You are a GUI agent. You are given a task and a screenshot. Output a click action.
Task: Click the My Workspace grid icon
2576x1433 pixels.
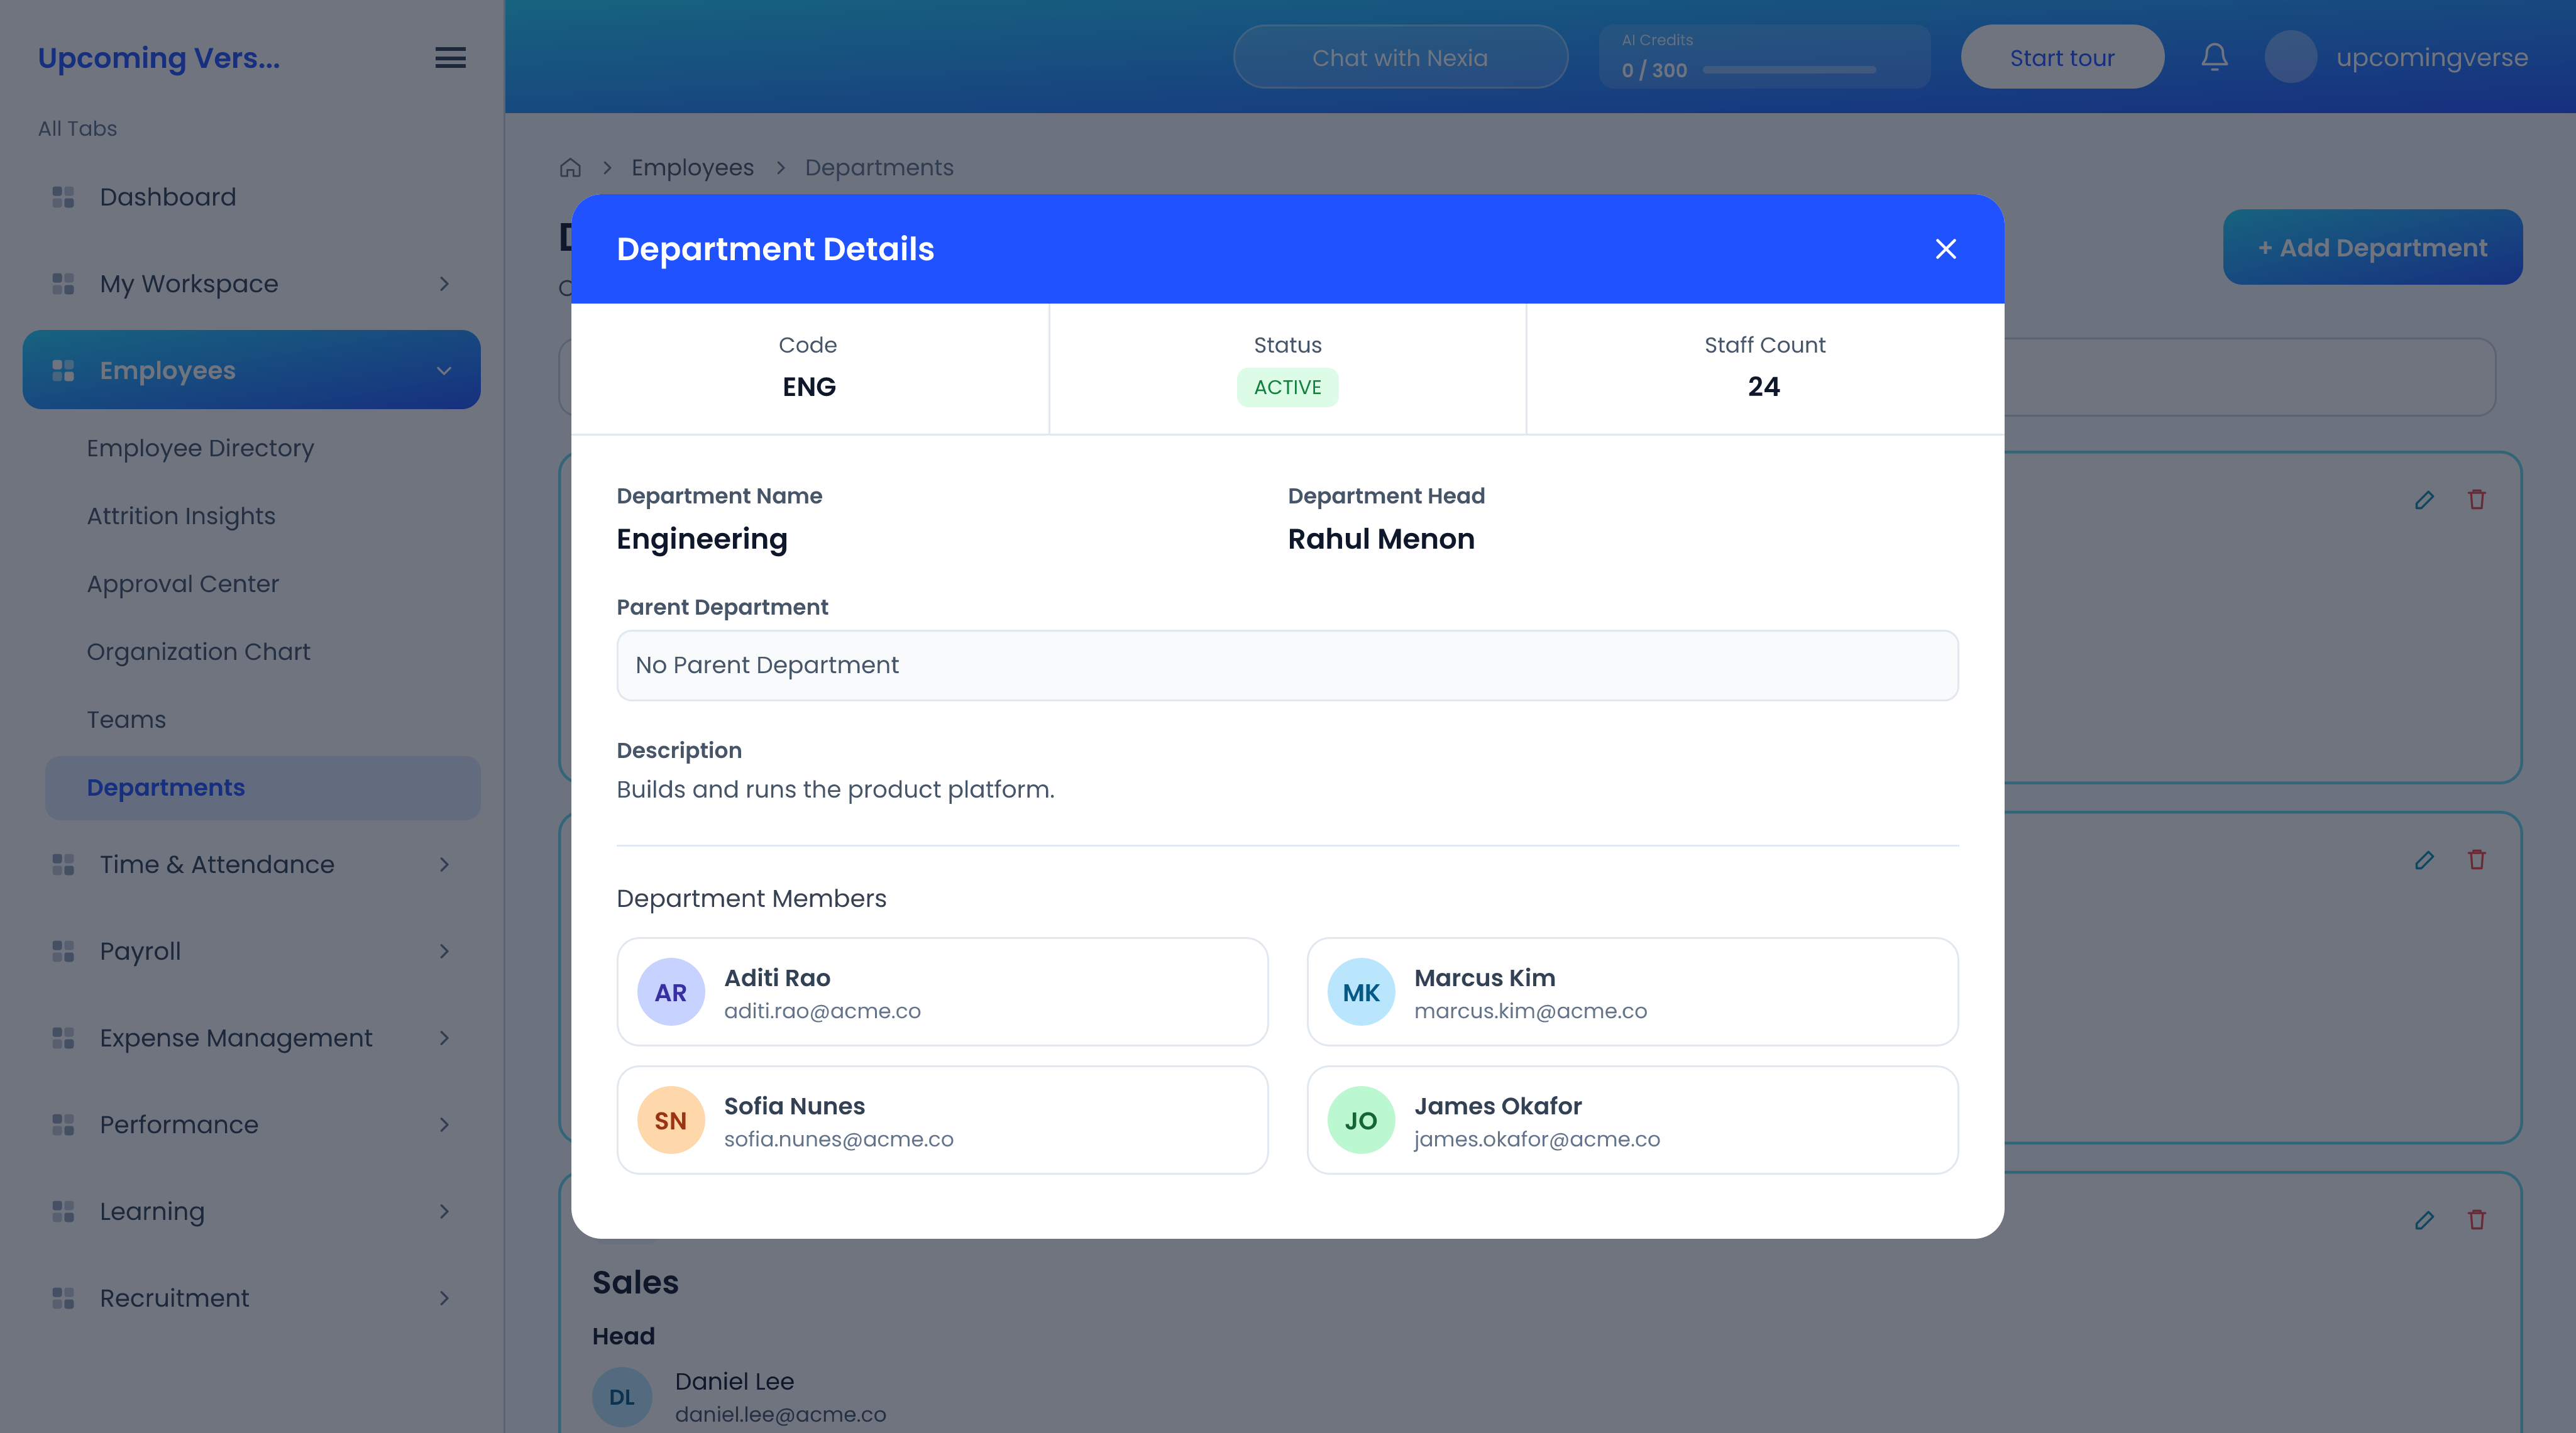pyautogui.click(x=63, y=284)
